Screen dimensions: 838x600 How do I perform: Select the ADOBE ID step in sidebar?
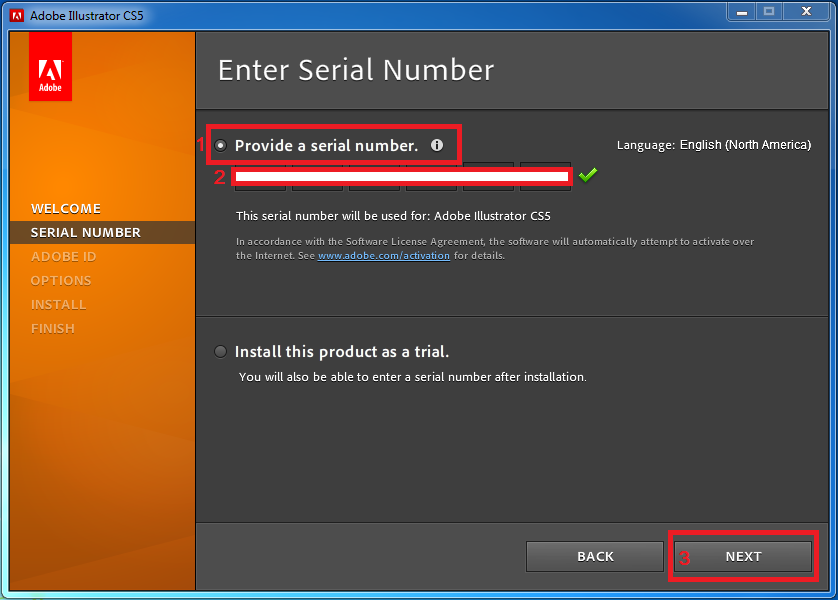pos(64,256)
